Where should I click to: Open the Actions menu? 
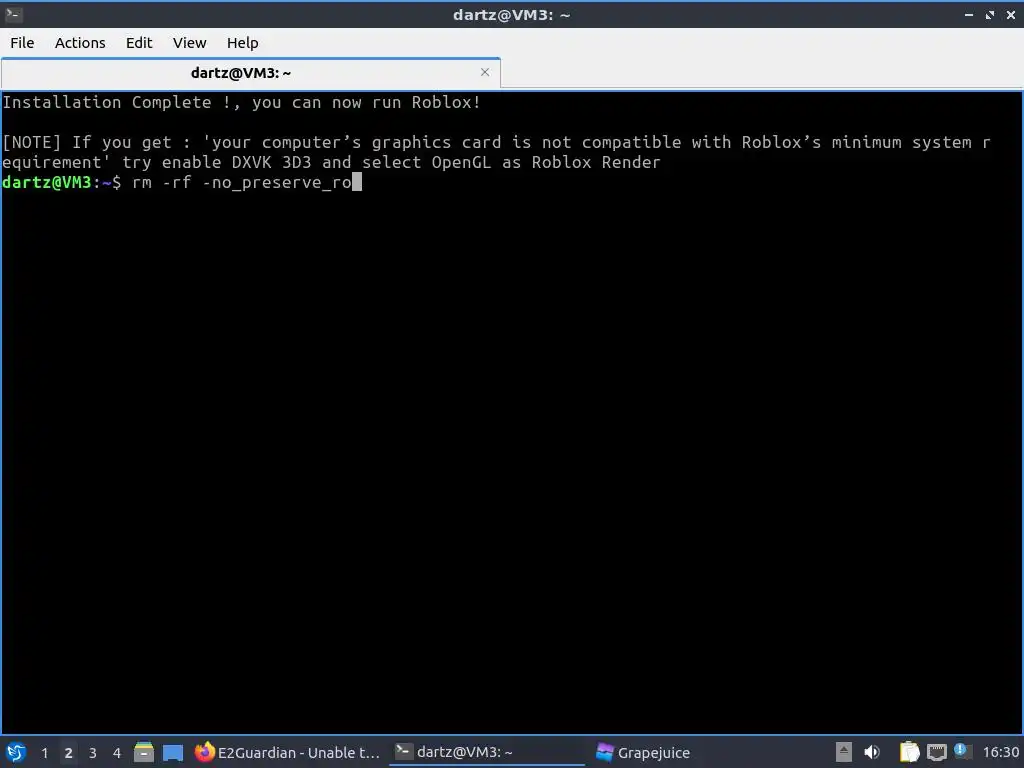80,42
